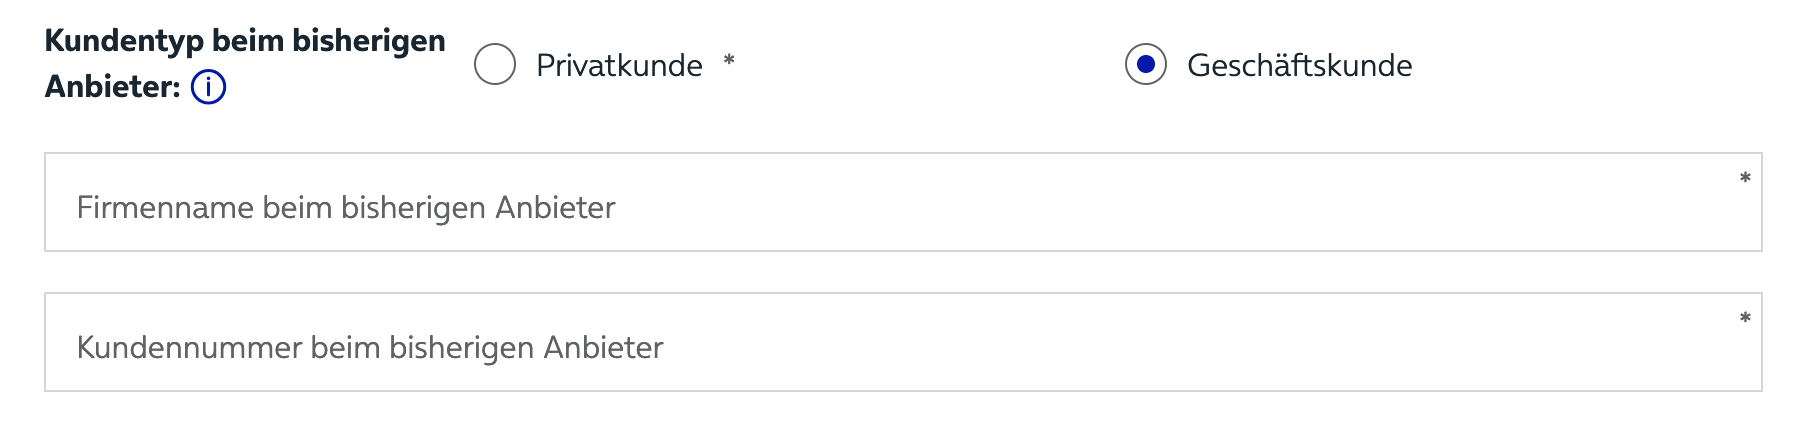This screenshot has height=428, width=1820.
Task: Click the asterisk next to Privatkunde
Action: 729,60
